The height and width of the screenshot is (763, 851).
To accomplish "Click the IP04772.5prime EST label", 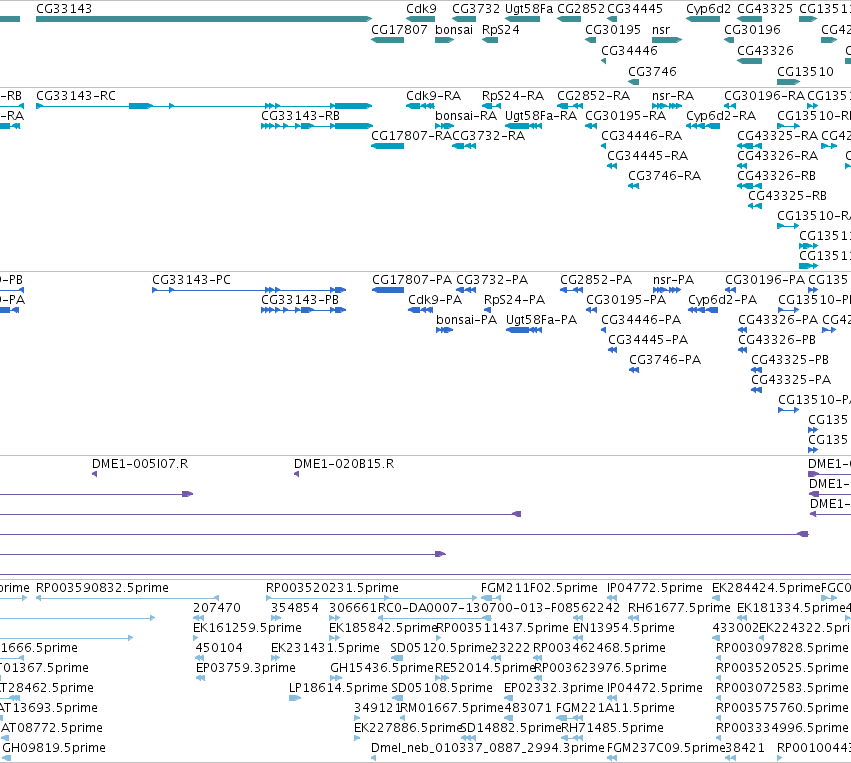I will (x=655, y=588).
